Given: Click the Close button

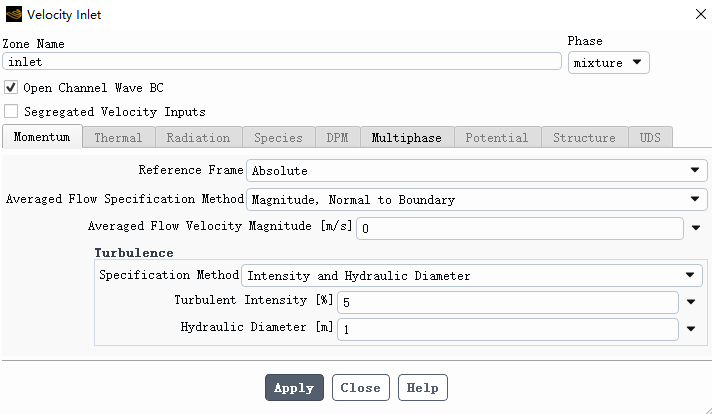Looking at the screenshot, I should point(361,388).
